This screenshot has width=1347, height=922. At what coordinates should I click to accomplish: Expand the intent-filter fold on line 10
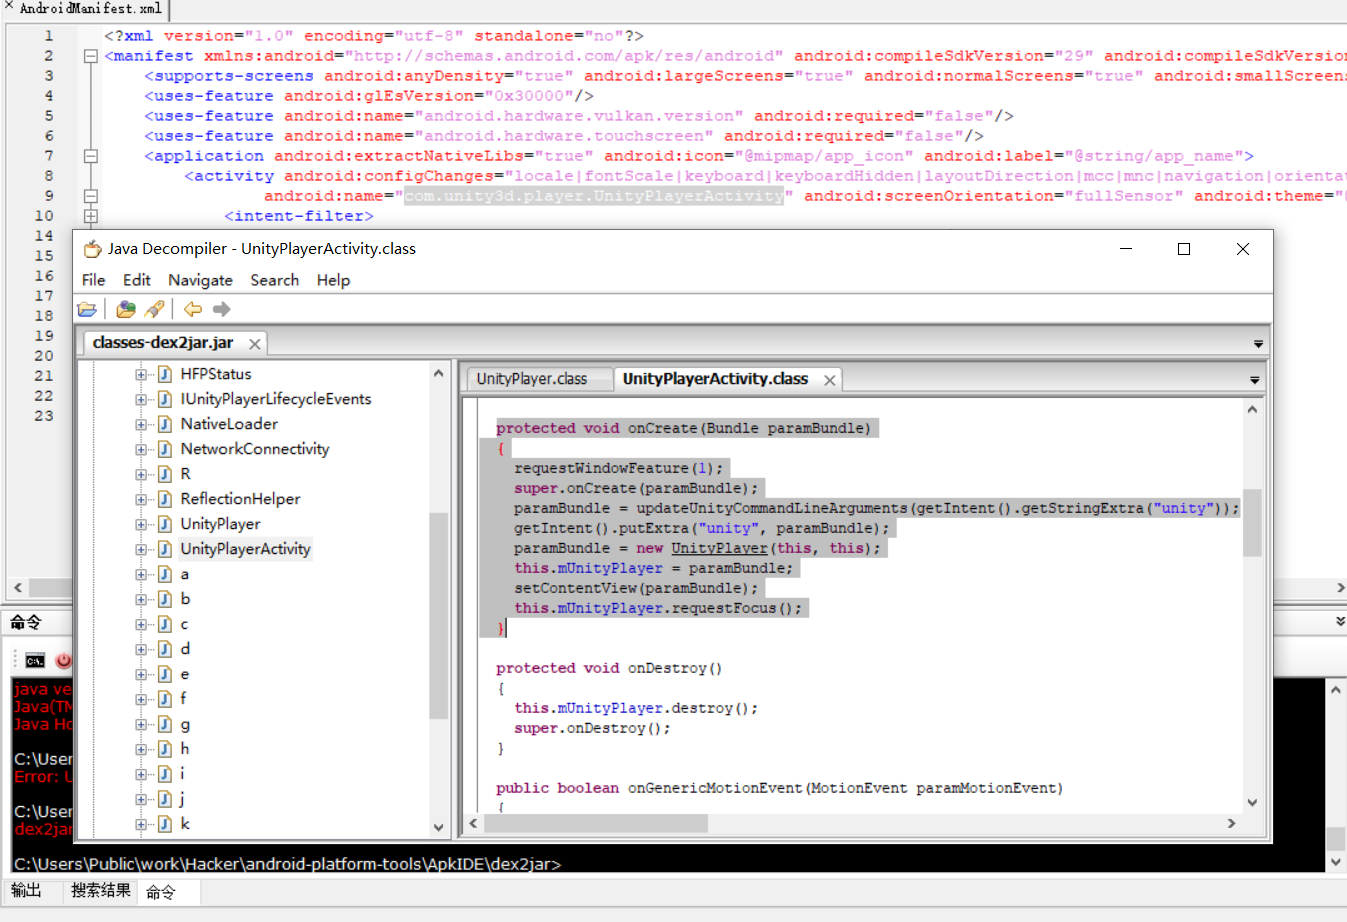coord(90,216)
